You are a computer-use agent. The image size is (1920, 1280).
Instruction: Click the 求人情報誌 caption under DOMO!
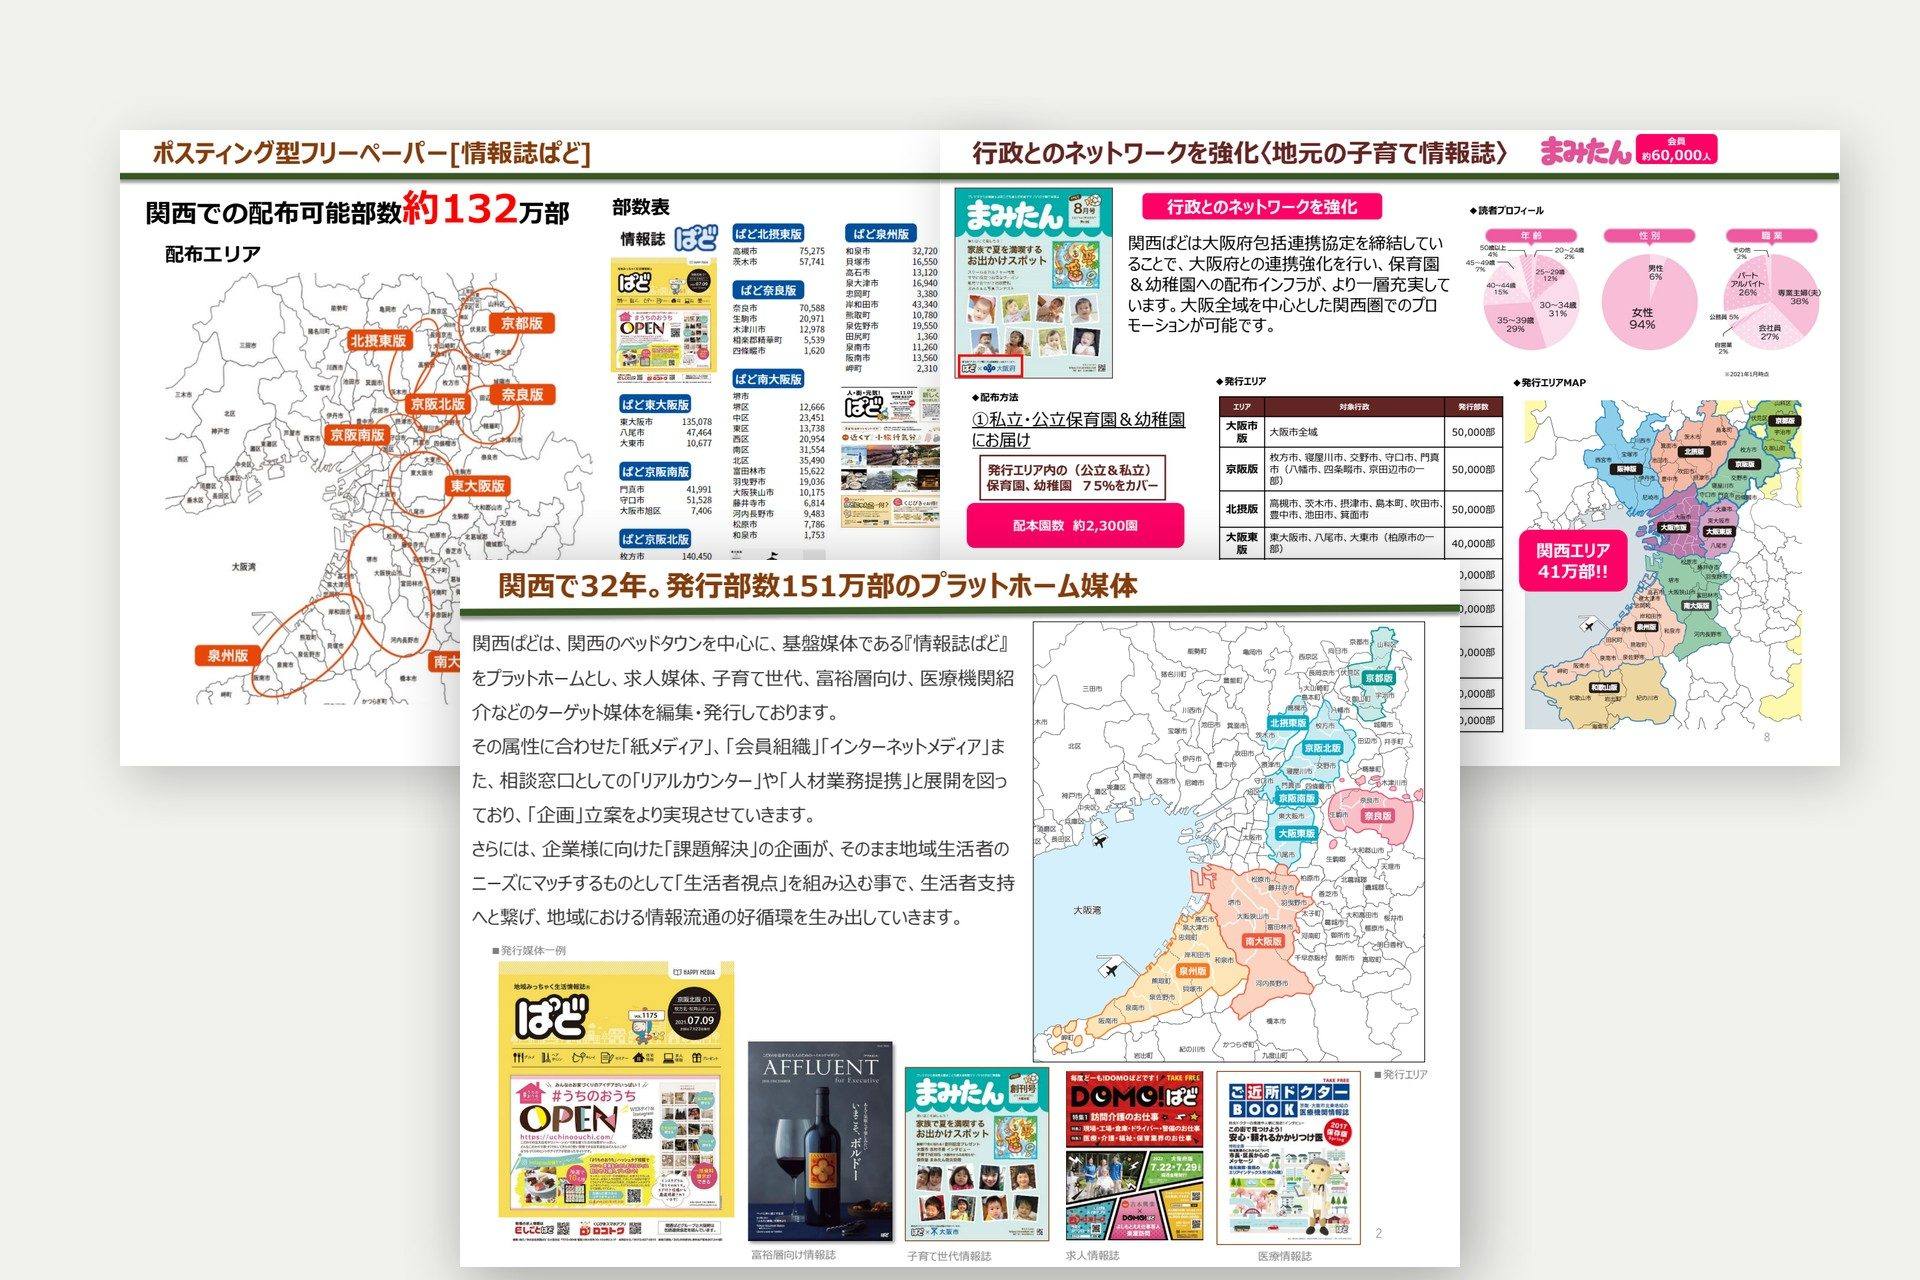click(1093, 1255)
